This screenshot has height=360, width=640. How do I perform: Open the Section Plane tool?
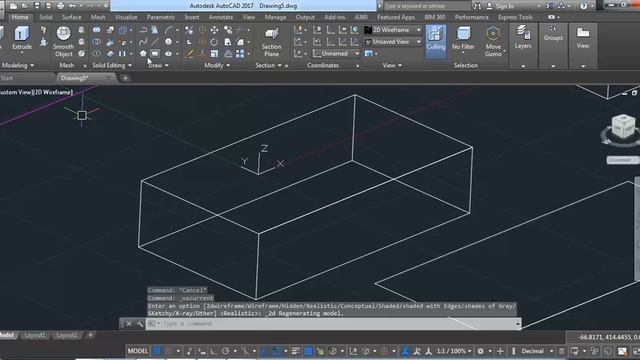point(271,42)
